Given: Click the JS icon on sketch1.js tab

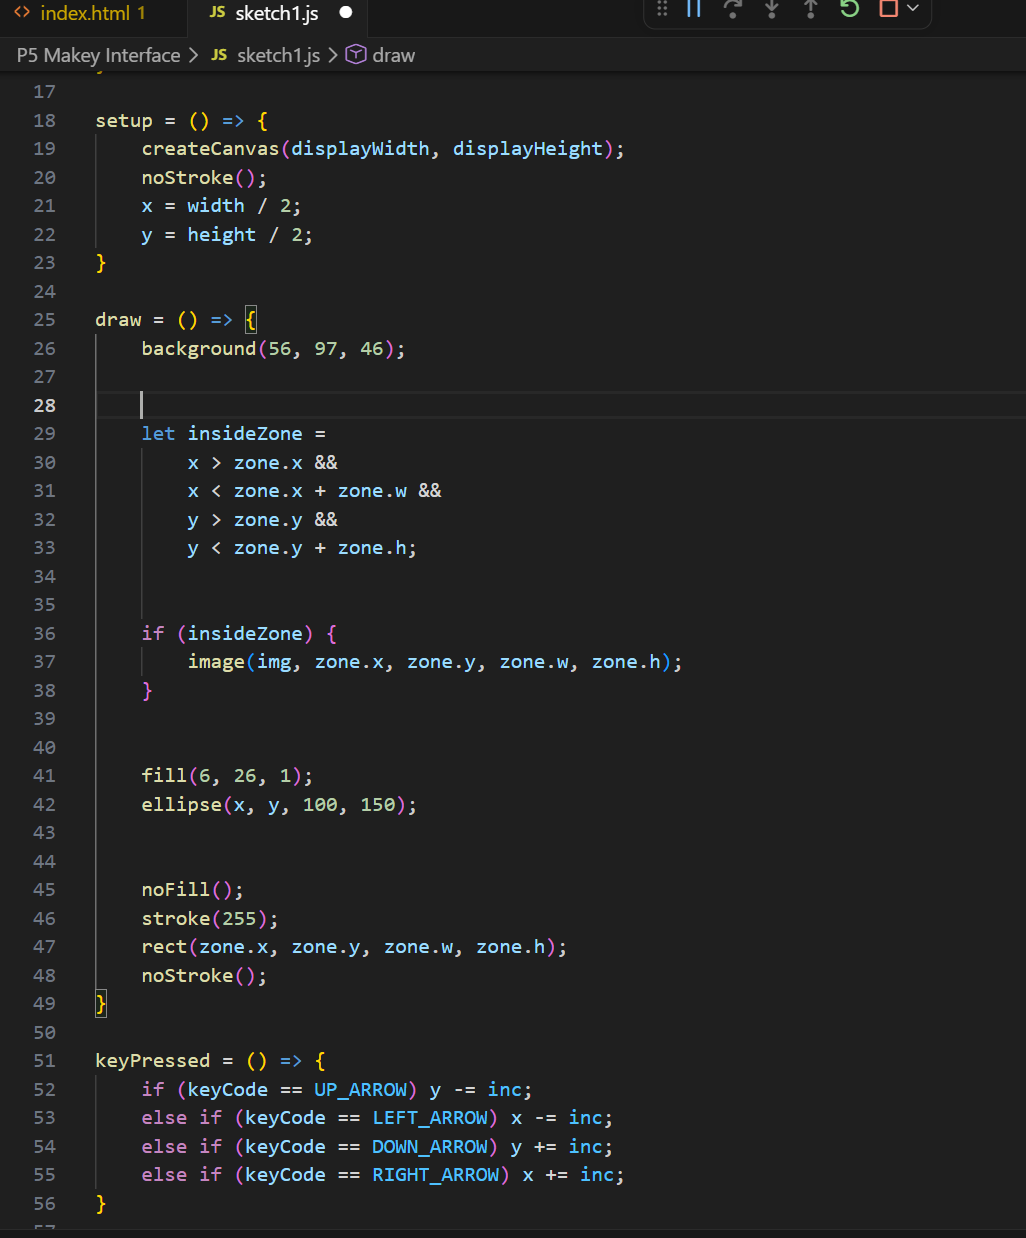Looking at the screenshot, I should 217,12.
